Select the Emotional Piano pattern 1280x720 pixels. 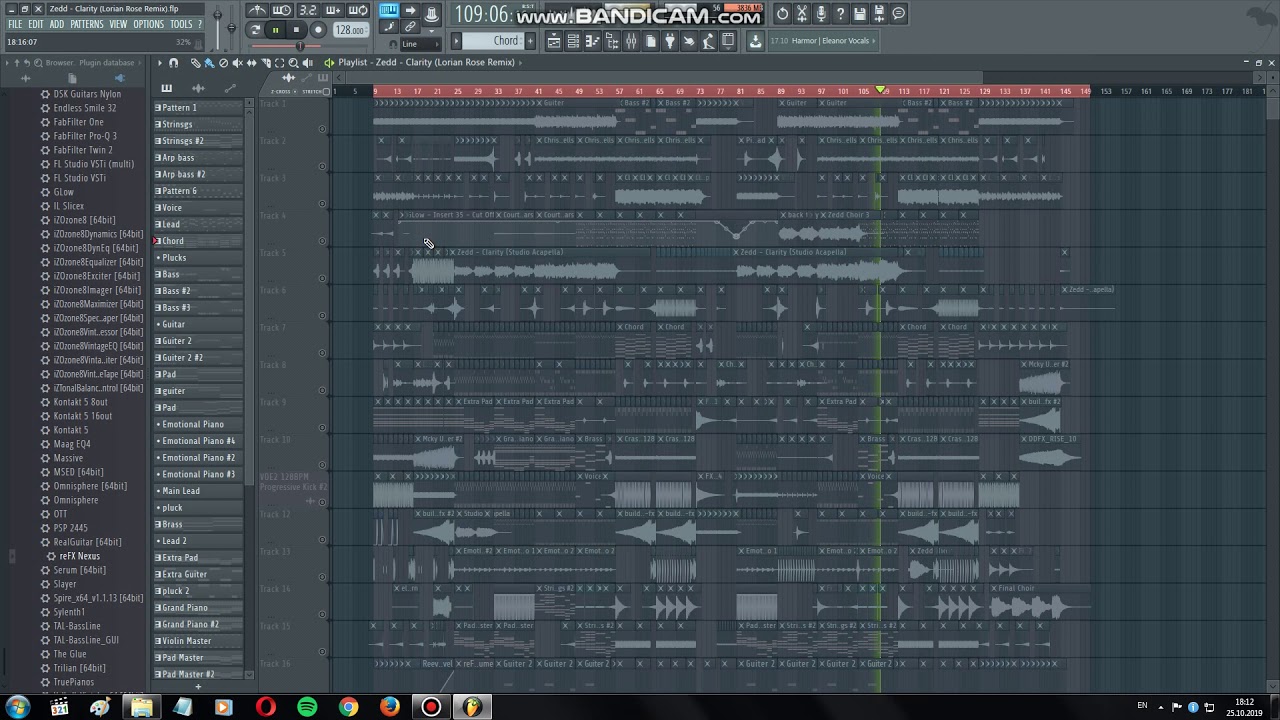tap(199, 424)
